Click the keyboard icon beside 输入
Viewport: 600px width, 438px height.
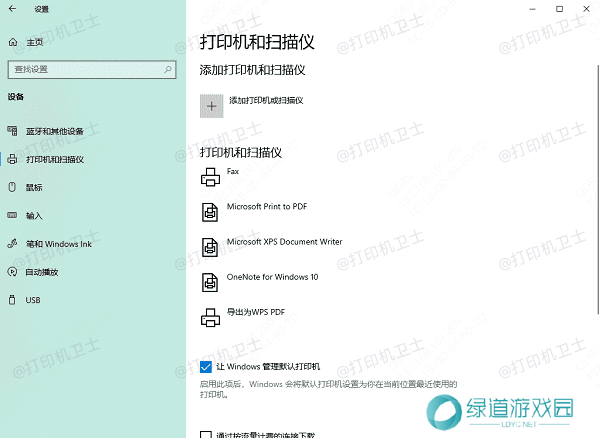12,215
